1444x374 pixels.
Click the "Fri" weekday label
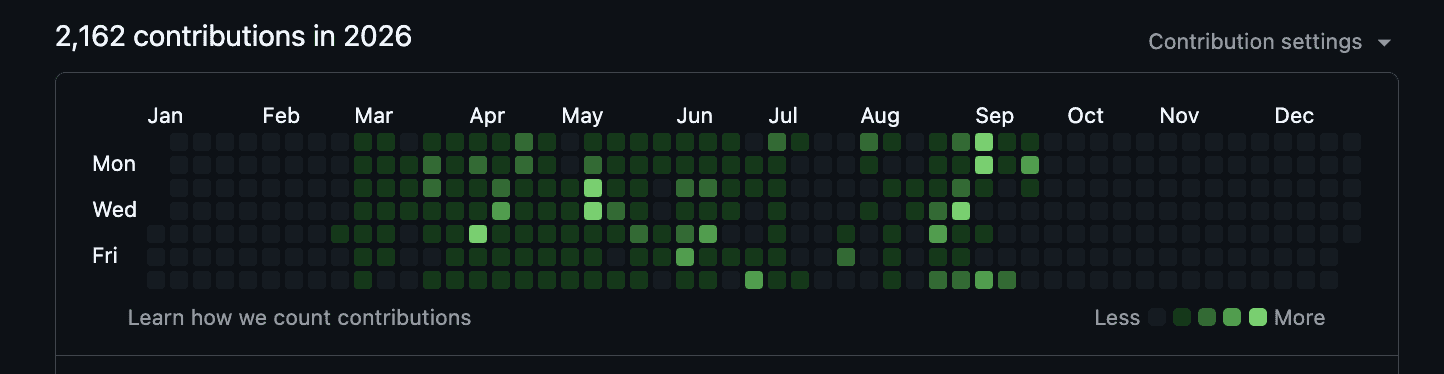click(x=105, y=256)
